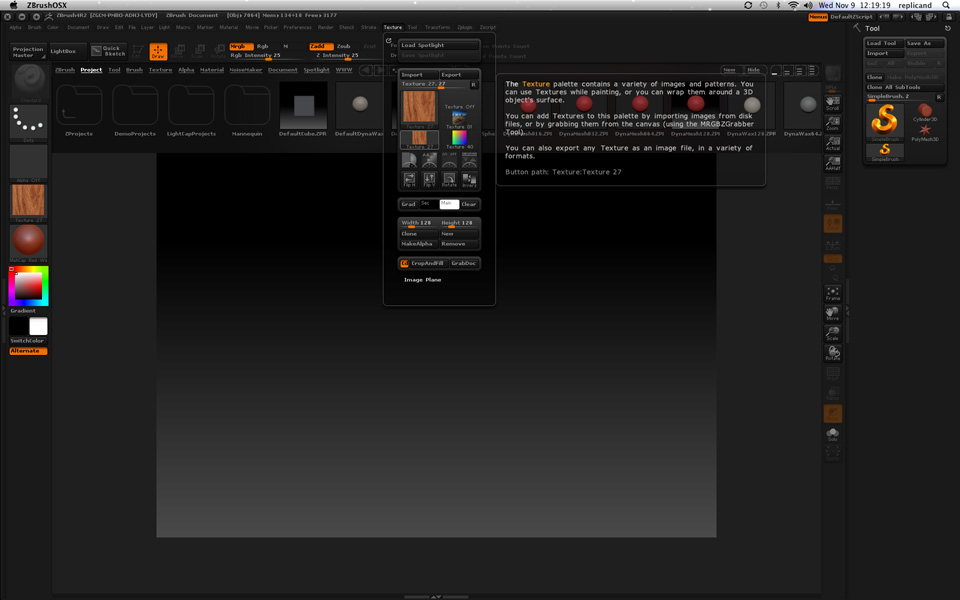Viewport: 960px width, 600px height.
Task: Click the Load Tool button
Action: [884, 43]
